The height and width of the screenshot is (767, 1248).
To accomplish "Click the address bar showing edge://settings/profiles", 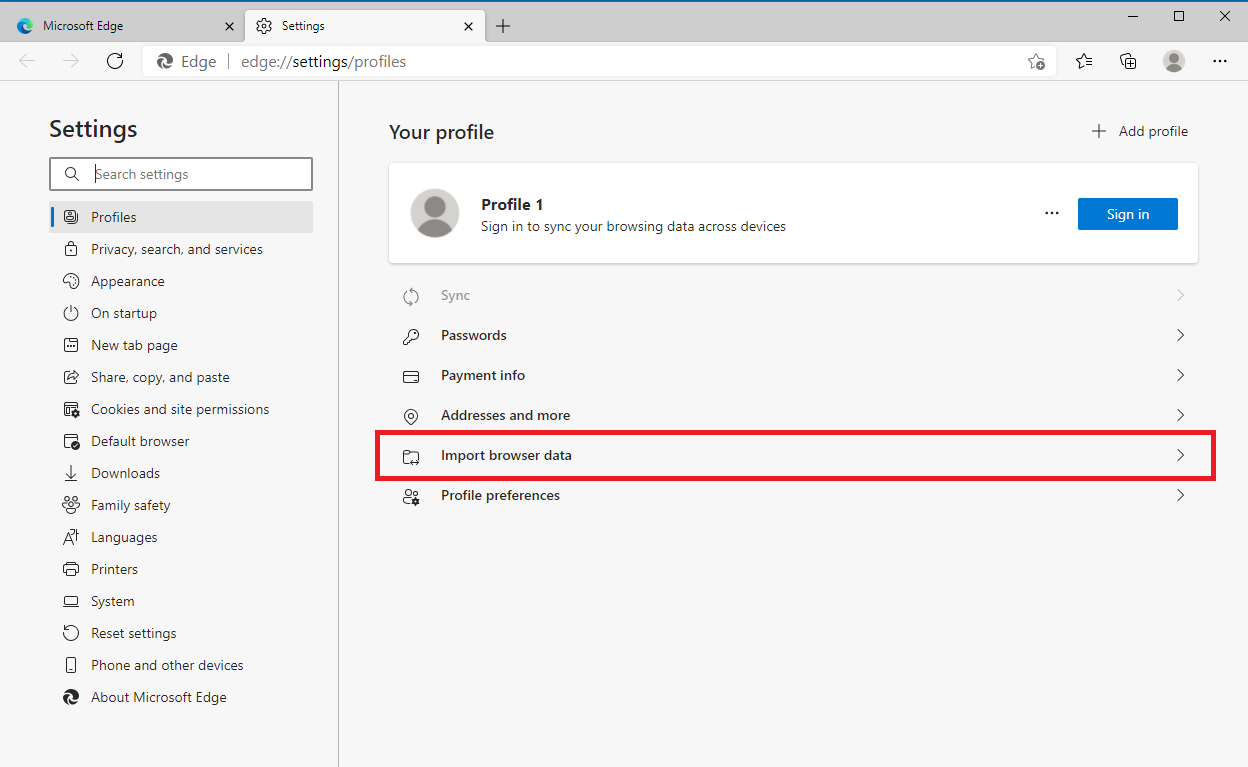I will (599, 61).
